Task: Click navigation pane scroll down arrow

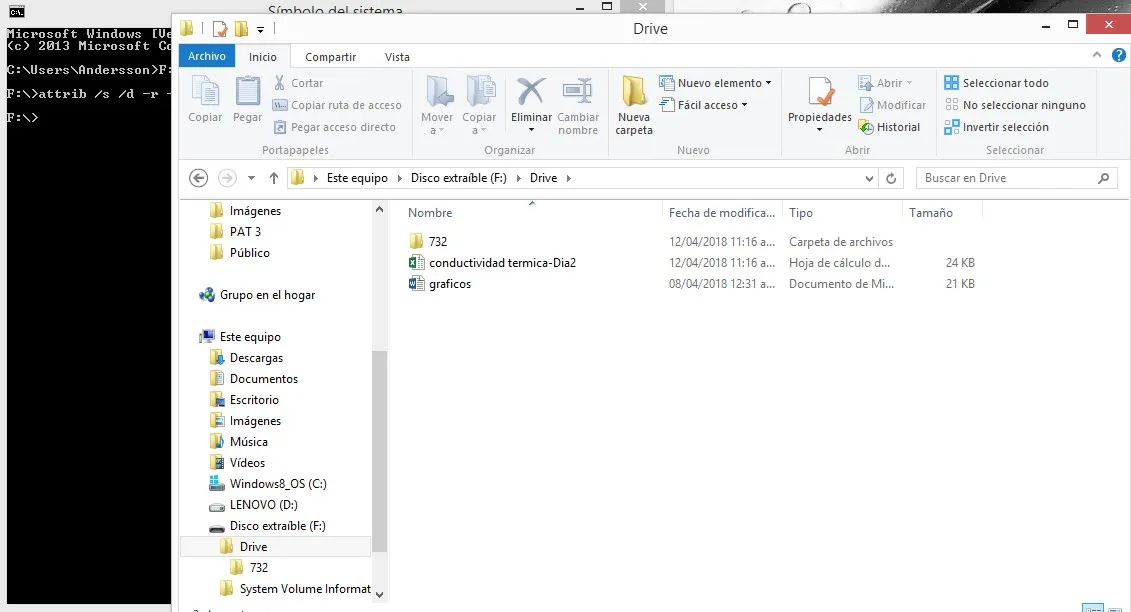Action: point(379,595)
